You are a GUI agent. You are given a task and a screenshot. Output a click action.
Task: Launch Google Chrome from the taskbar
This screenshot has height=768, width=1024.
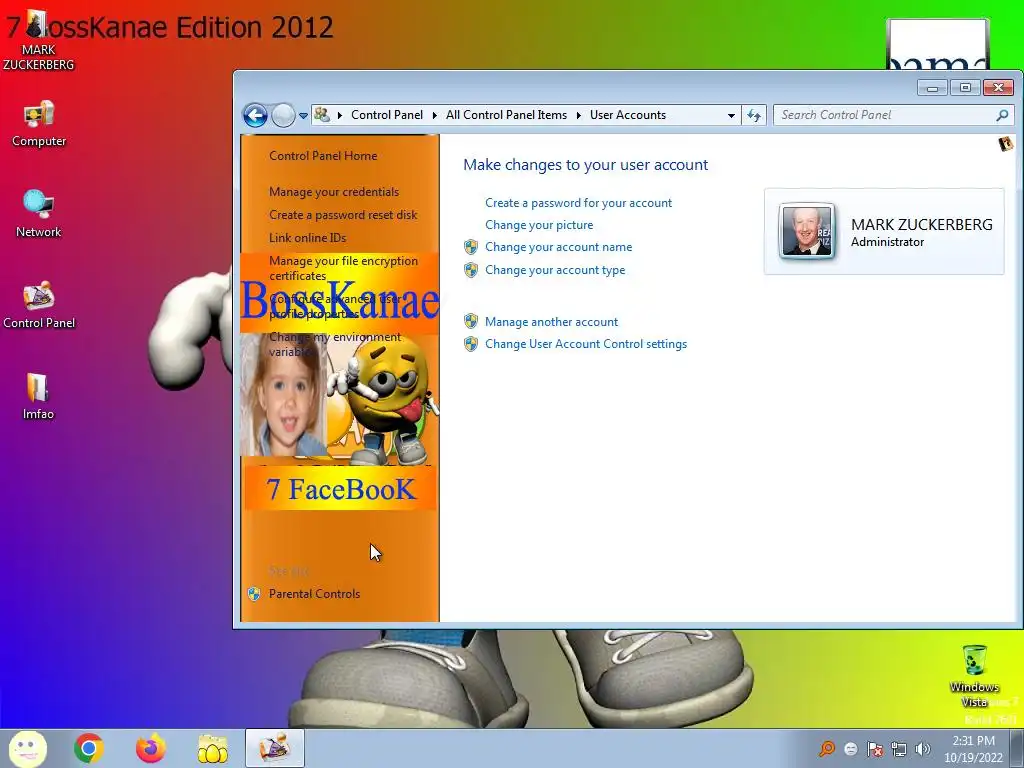[89, 748]
